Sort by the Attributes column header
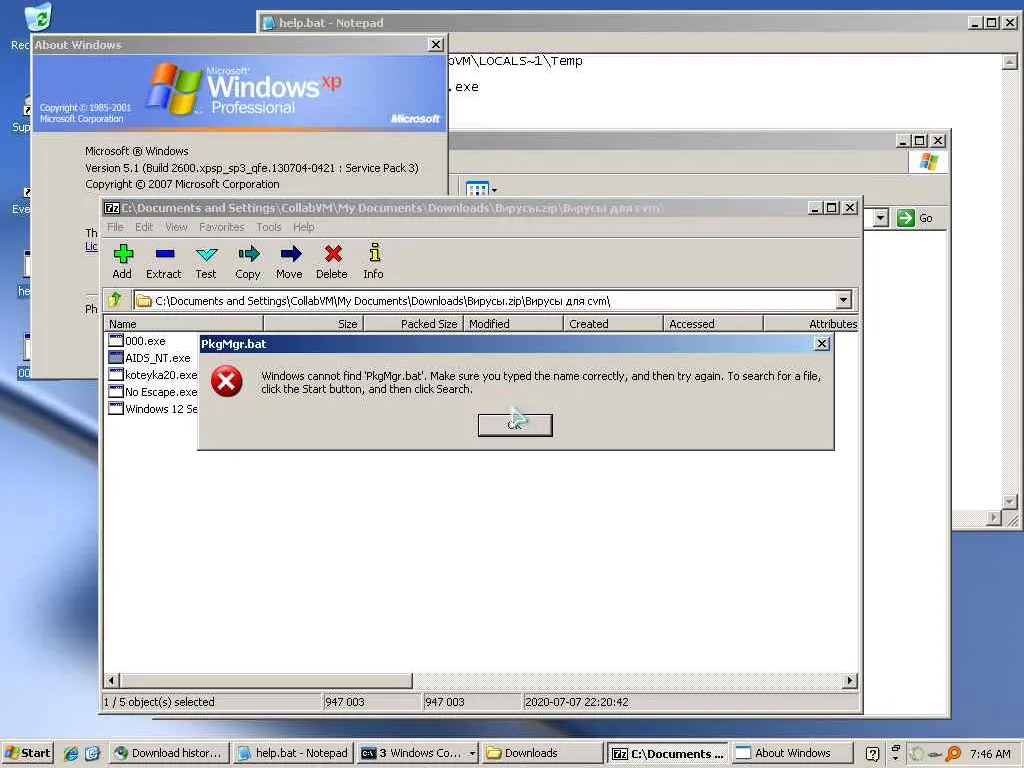Image resolution: width=1024 pixels, height=768 pixels. coord(810,323)
